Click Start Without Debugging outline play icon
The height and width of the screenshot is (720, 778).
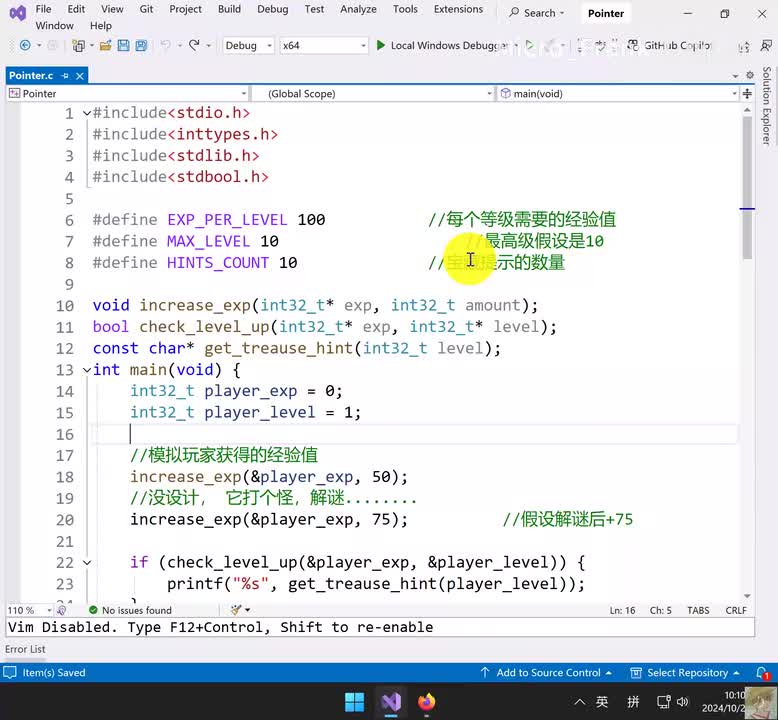pyautogui.click(x=530, y=46)
